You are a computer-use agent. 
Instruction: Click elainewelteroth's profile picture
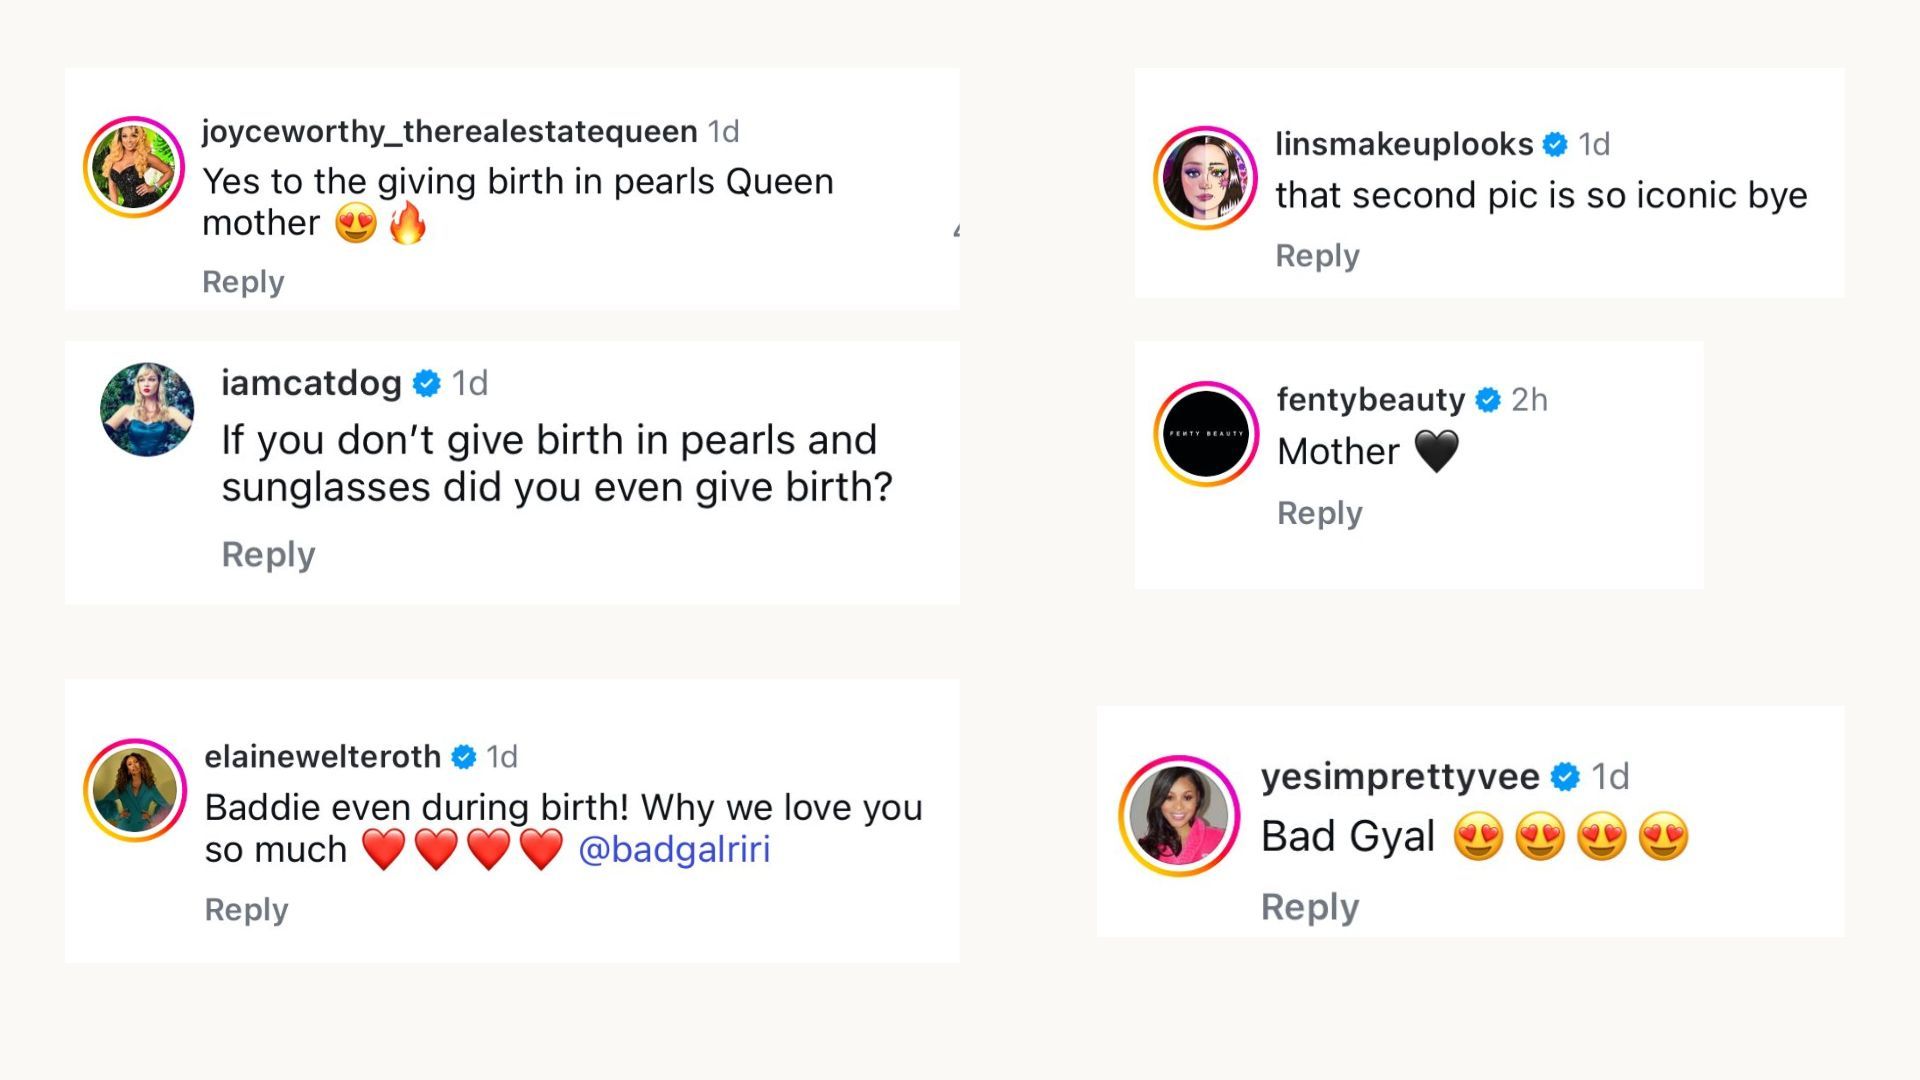(135, 790)
